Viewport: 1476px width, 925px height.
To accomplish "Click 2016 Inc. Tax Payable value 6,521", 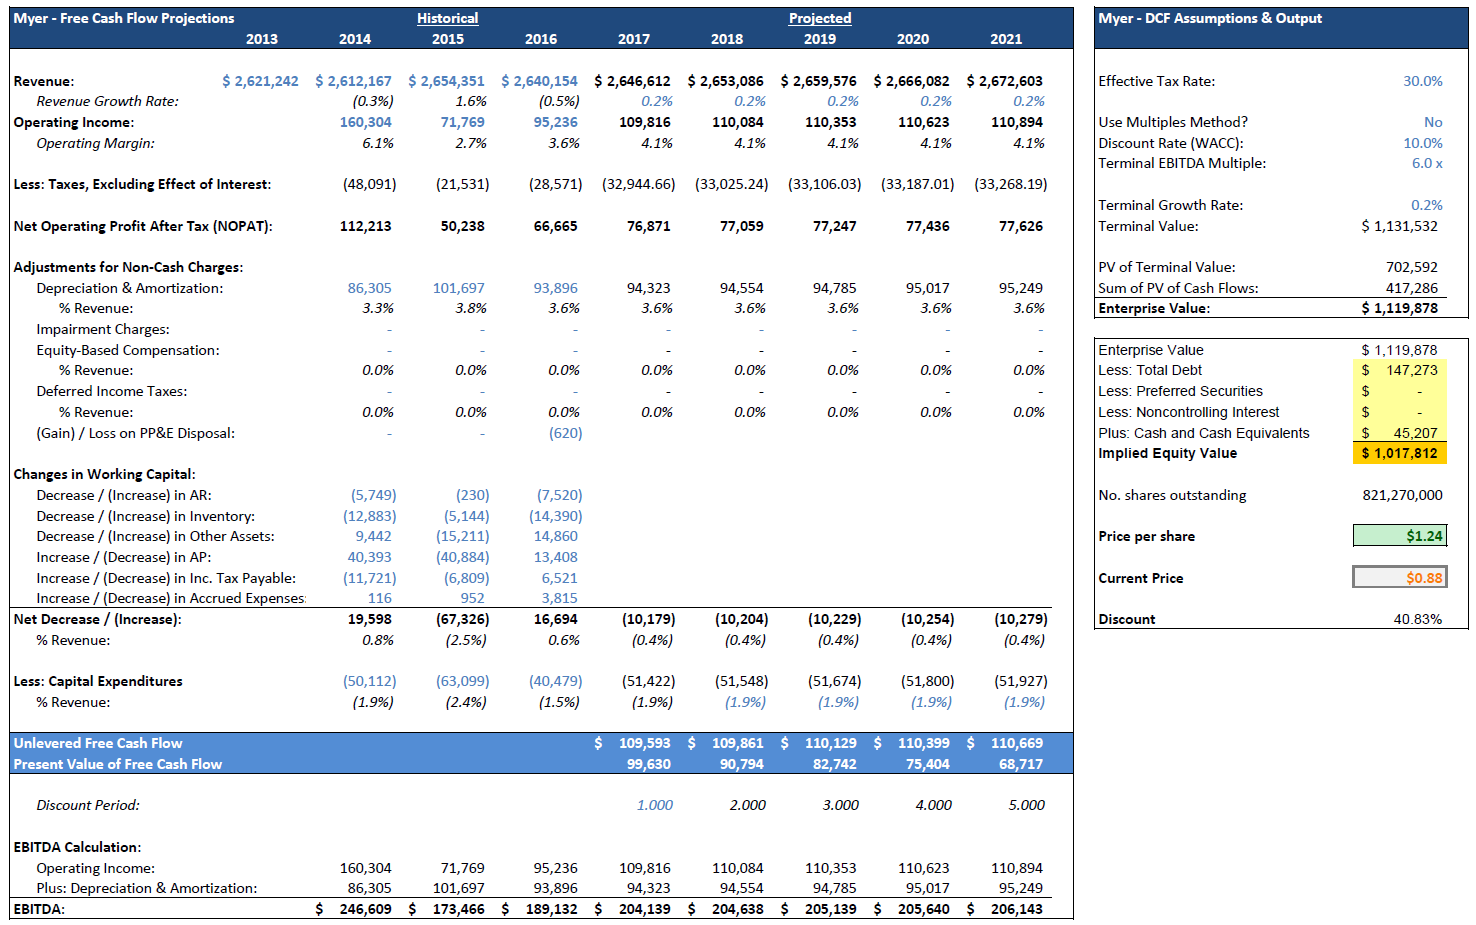I will pyautogui.click(x=559, y=578).
